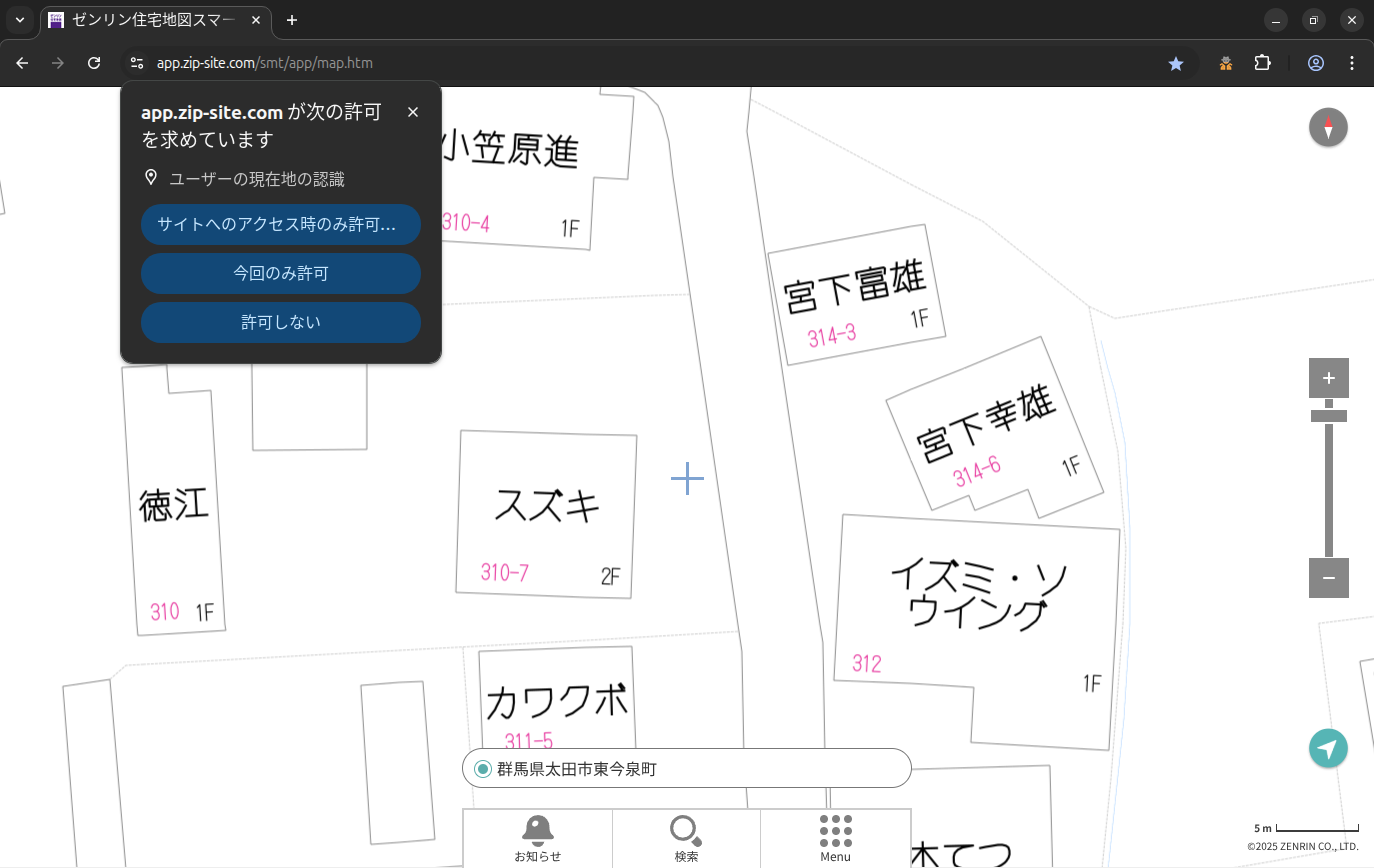1374x868 pixels.
Task: Reload the page
Action: 94,63
